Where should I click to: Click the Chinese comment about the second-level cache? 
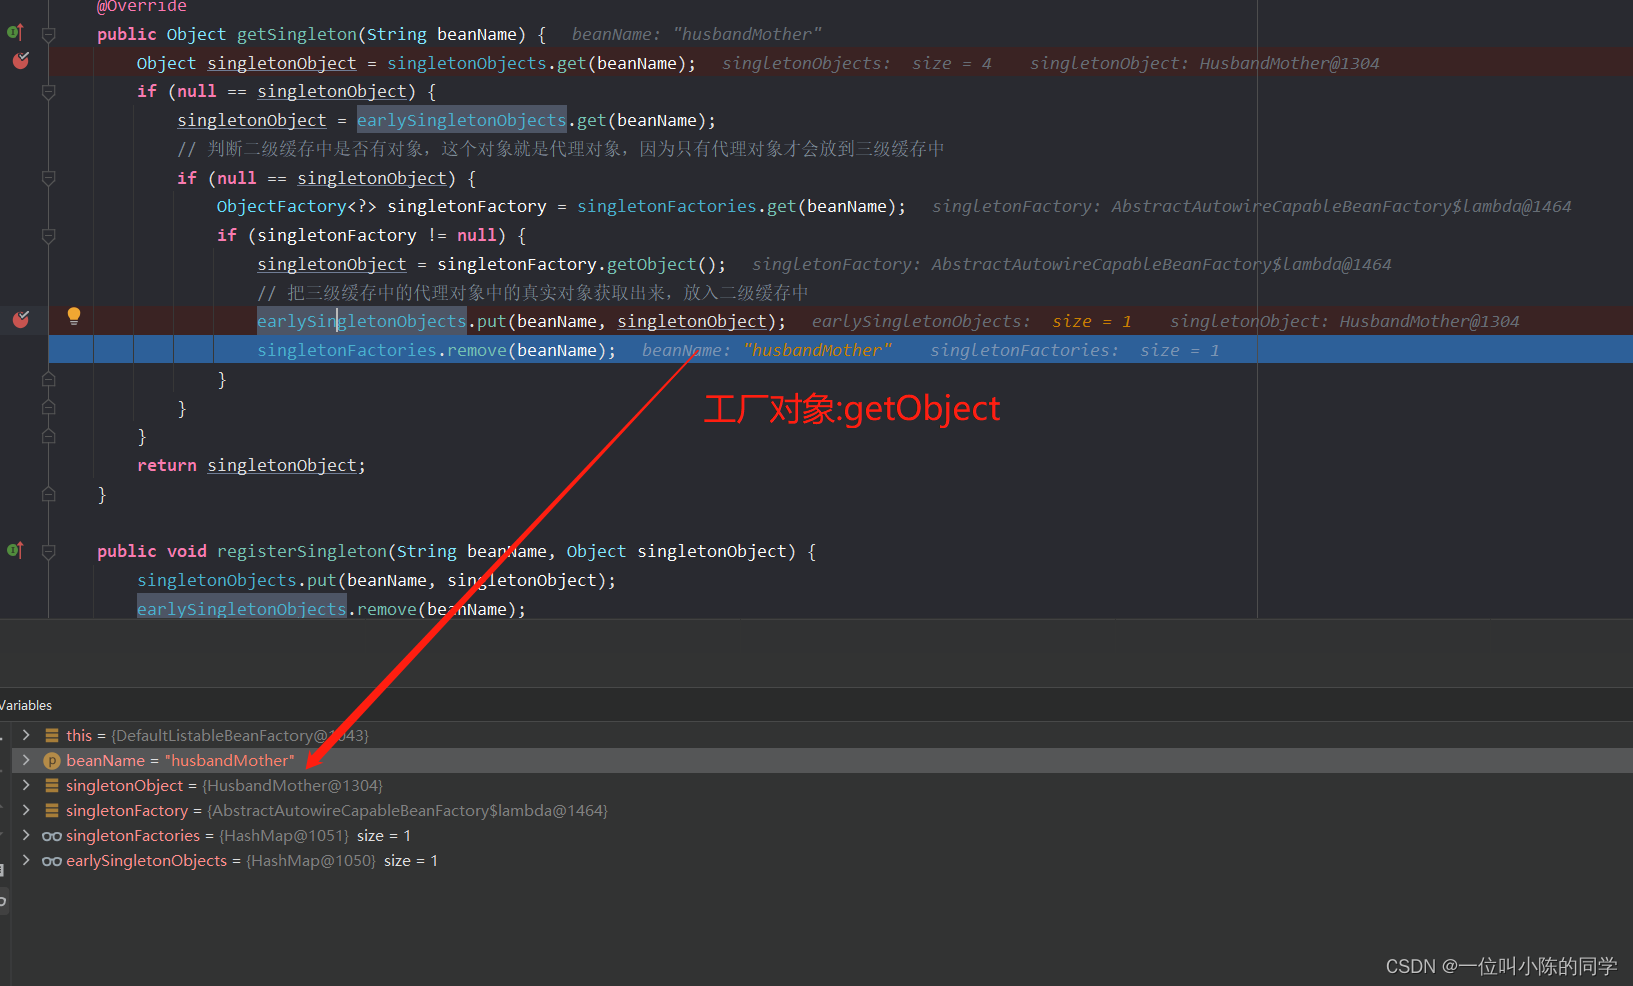pos(561,149)
